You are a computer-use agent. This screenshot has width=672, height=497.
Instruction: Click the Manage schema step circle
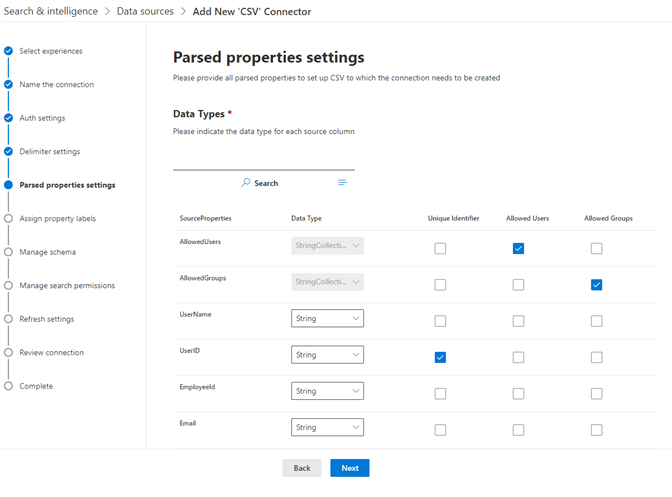[9, 252]
